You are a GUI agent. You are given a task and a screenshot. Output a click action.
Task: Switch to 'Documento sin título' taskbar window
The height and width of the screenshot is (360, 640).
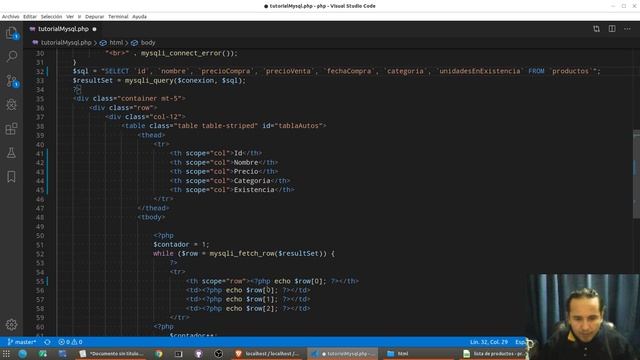[x=111, y=354]
